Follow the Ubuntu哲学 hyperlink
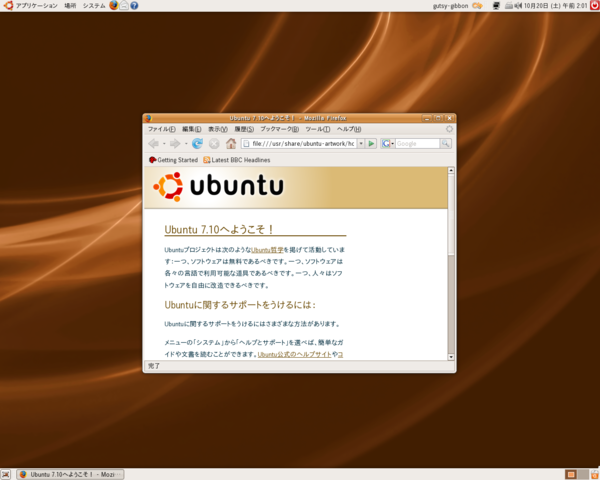Viewport: 600px width, 480px height. 267,250
